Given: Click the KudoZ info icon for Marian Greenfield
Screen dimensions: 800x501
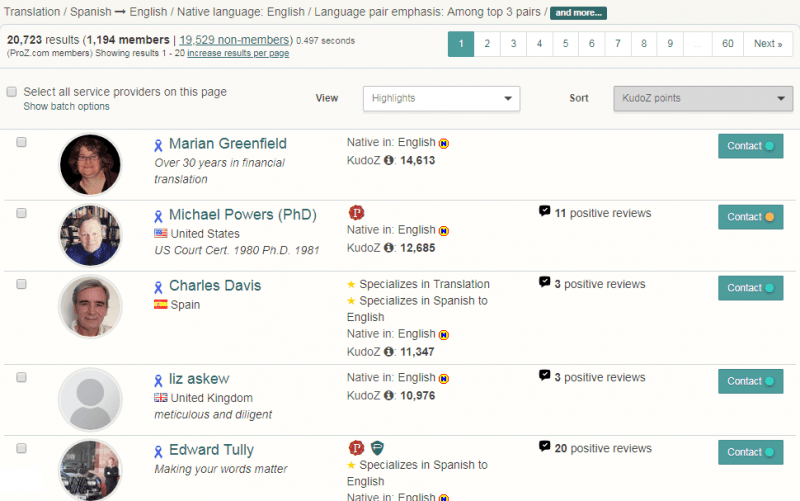Looking at the screenshot, I should coord(389,160).
